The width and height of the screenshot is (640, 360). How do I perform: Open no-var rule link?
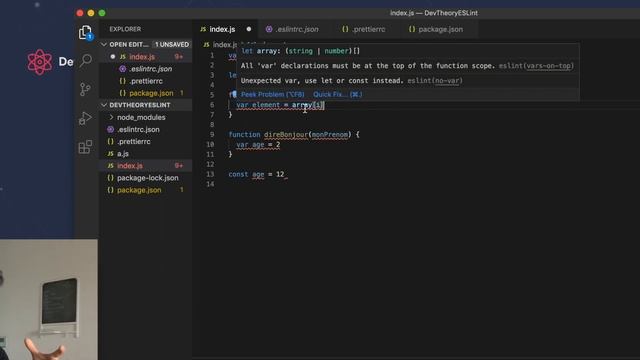point(447,81)
